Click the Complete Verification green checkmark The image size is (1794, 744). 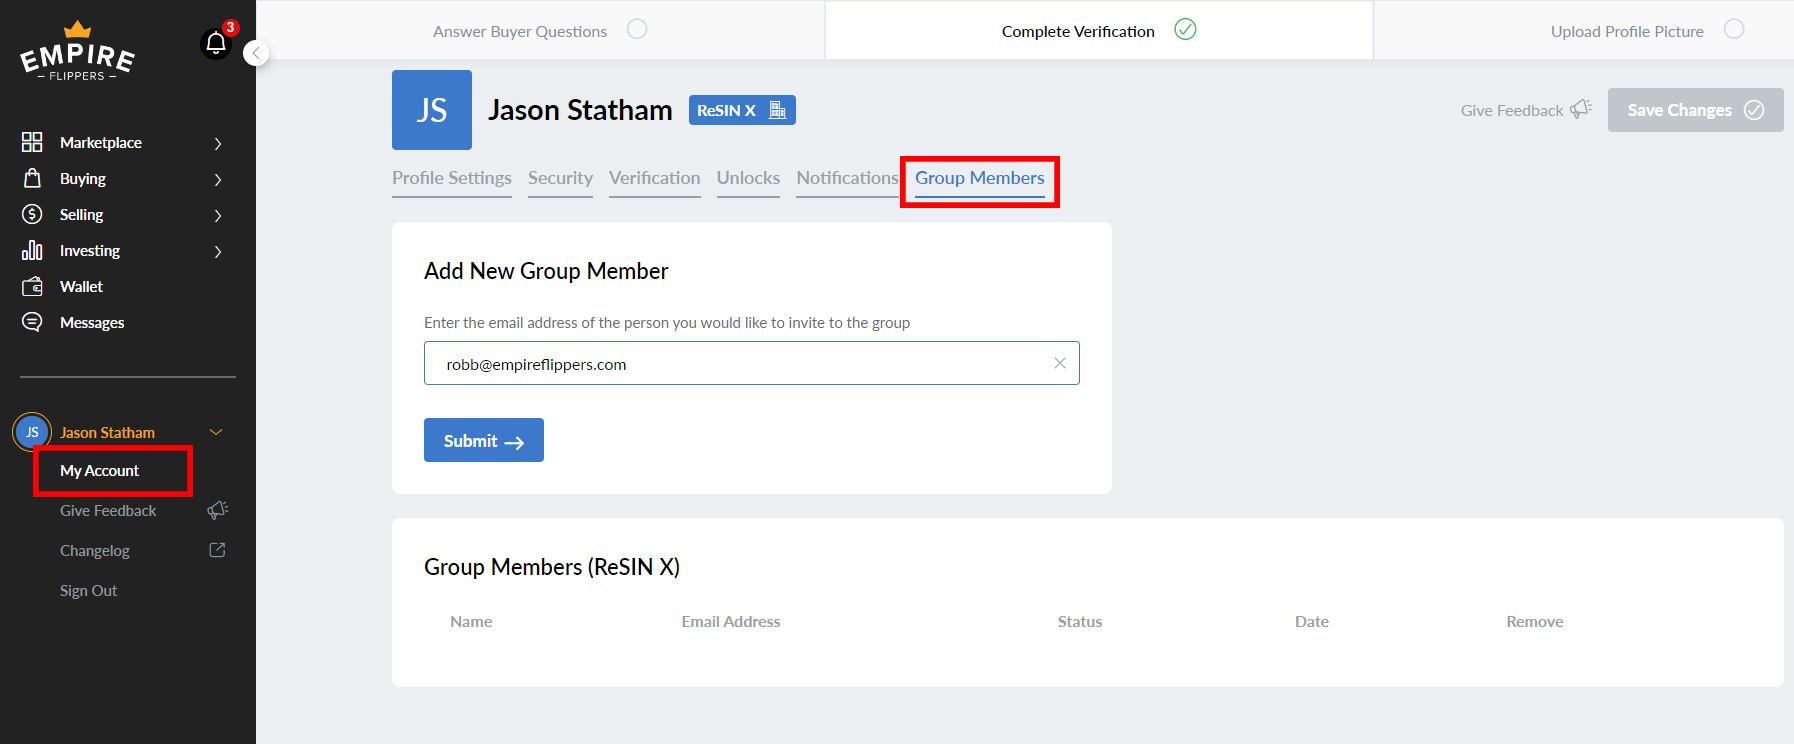click(x=1185, y=29)
